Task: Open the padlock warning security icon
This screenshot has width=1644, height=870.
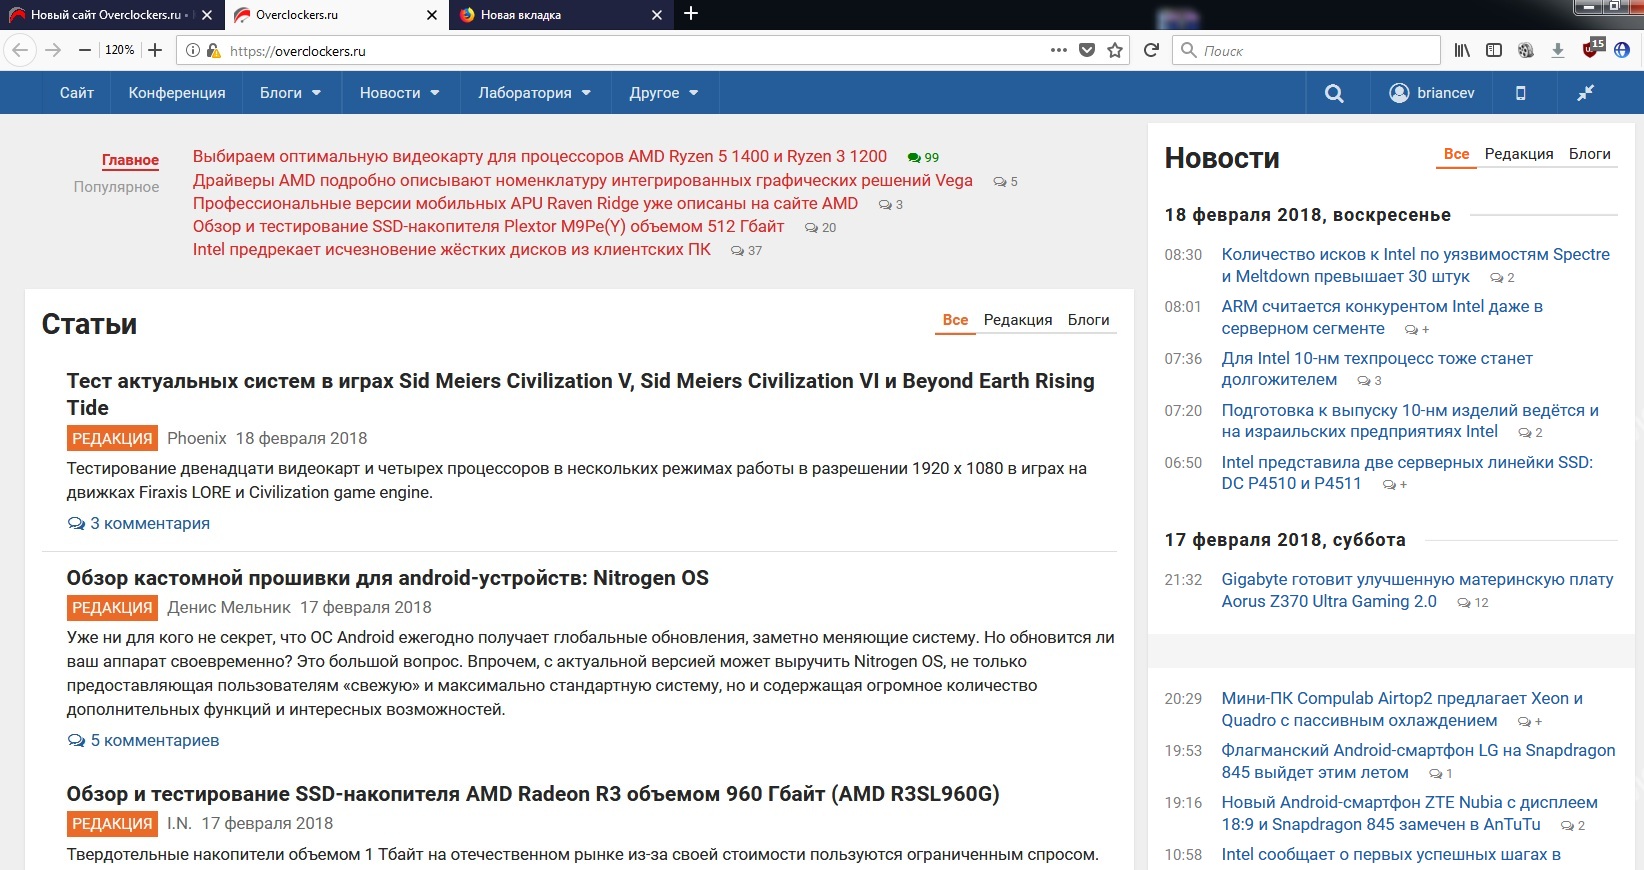Action: pos(213,50)
